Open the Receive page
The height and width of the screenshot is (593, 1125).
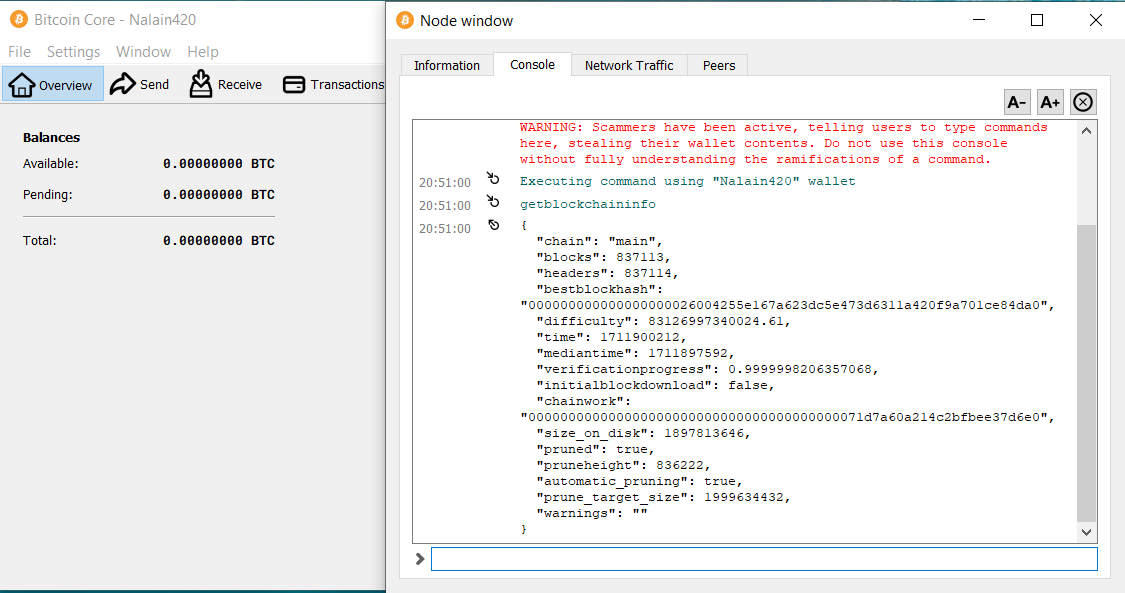coord(225,85)
